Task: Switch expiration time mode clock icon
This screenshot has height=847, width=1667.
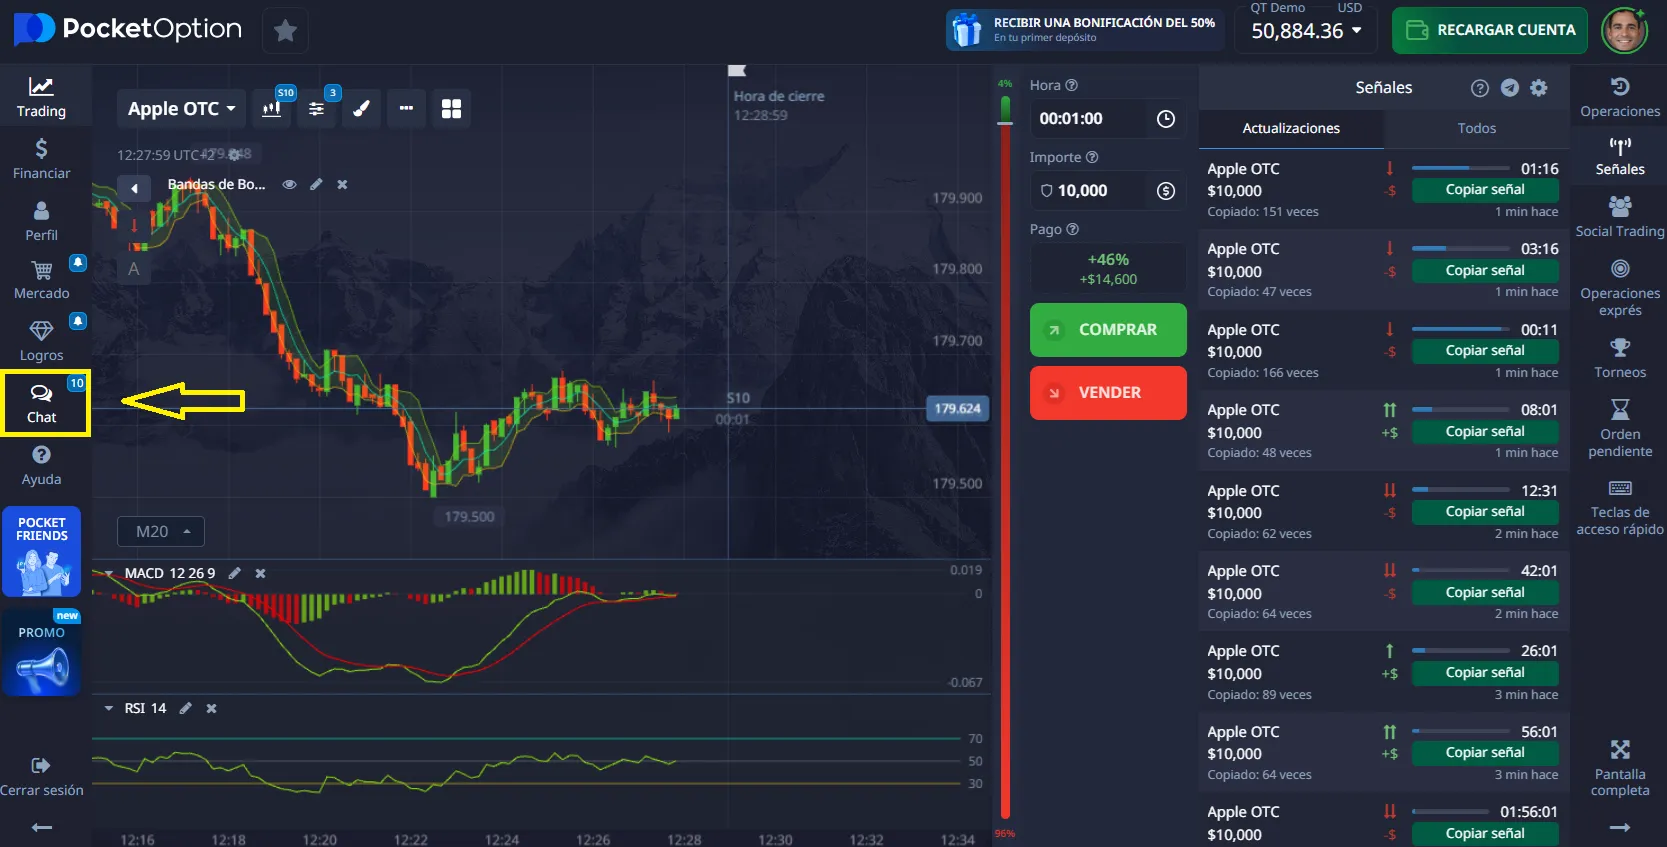Action: [1166, 119]
